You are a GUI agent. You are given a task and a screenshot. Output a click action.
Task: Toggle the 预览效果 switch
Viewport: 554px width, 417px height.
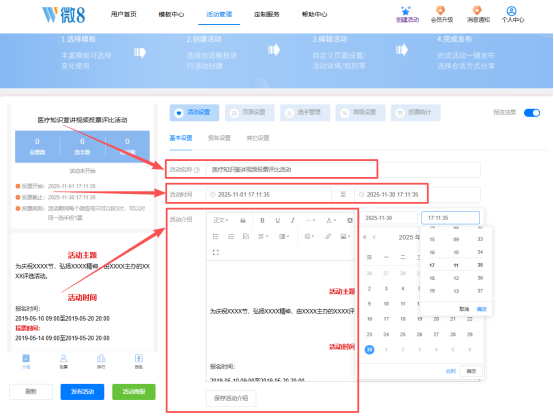point(532,113)
